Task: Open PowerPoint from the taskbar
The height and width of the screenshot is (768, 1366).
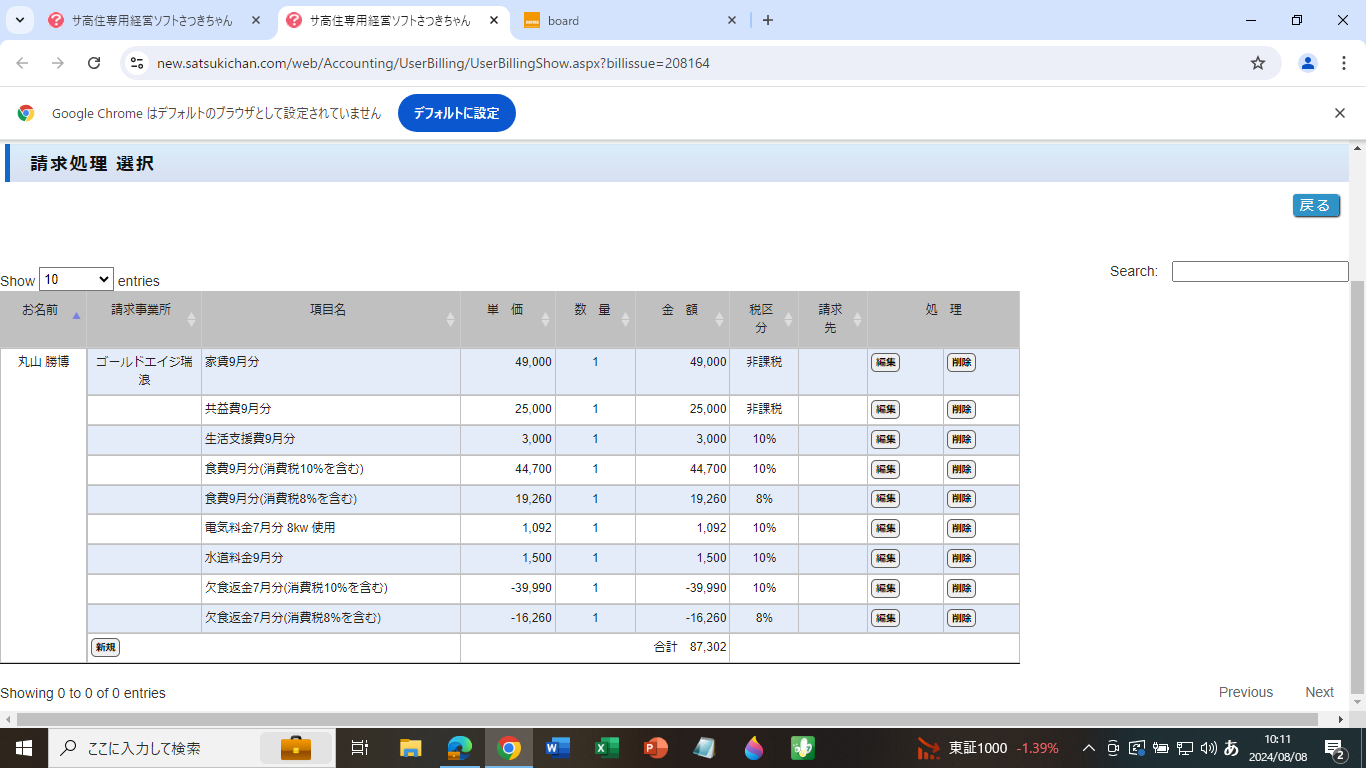Action: [655, 748]
